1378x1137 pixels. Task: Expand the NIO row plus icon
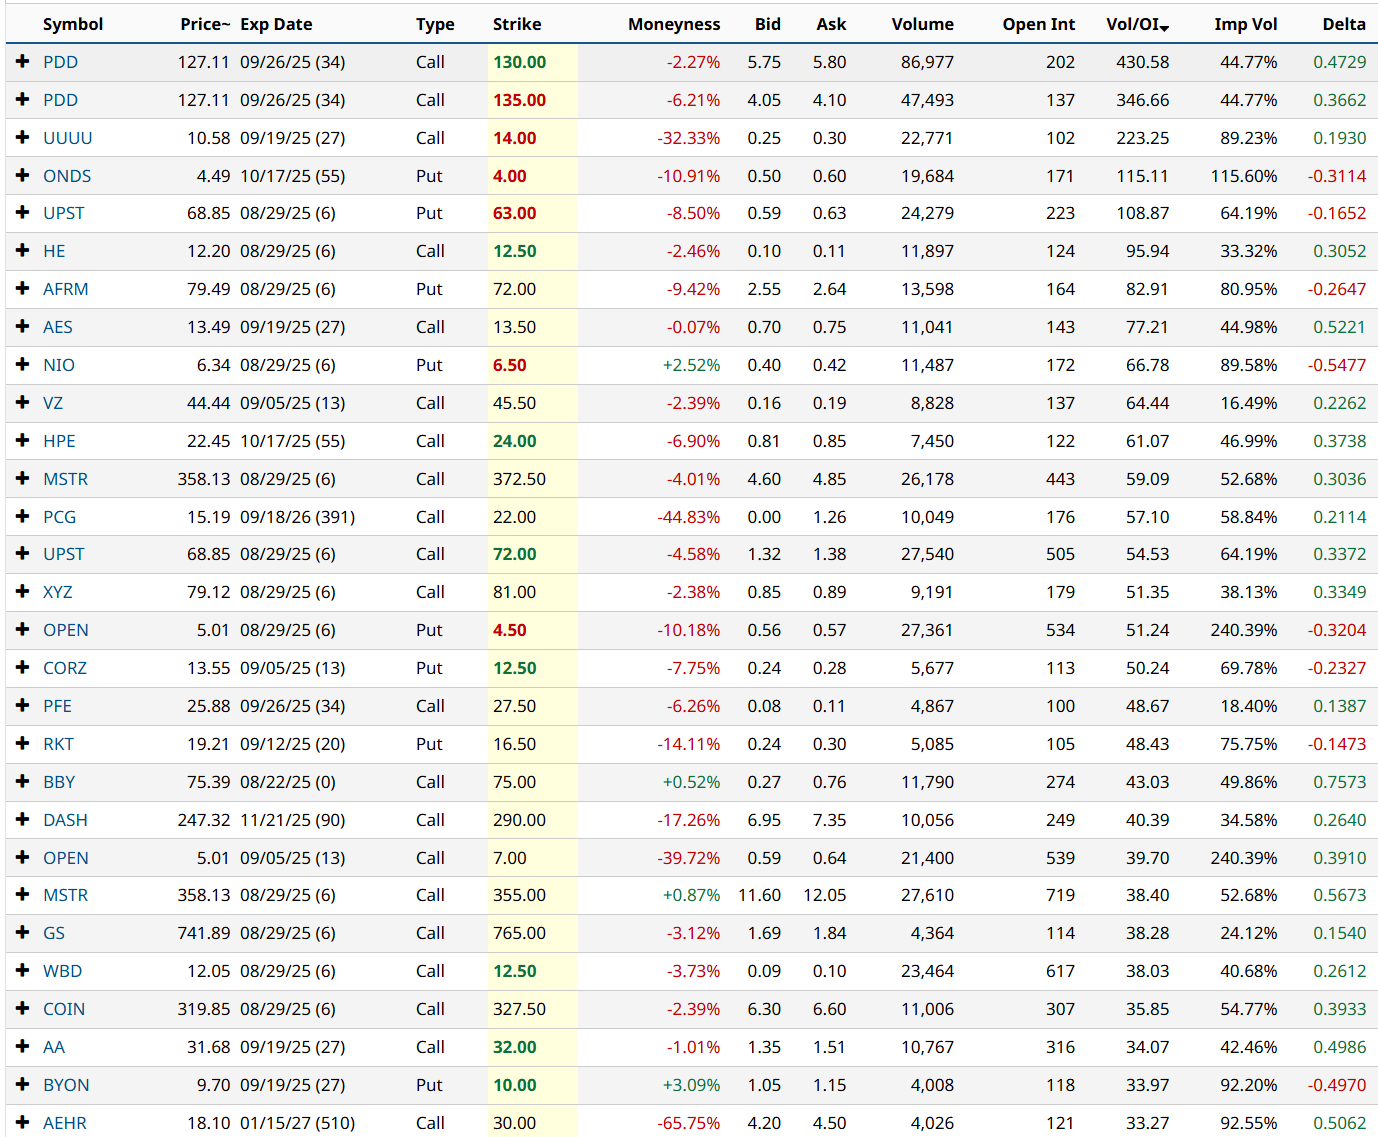point(22,365)
